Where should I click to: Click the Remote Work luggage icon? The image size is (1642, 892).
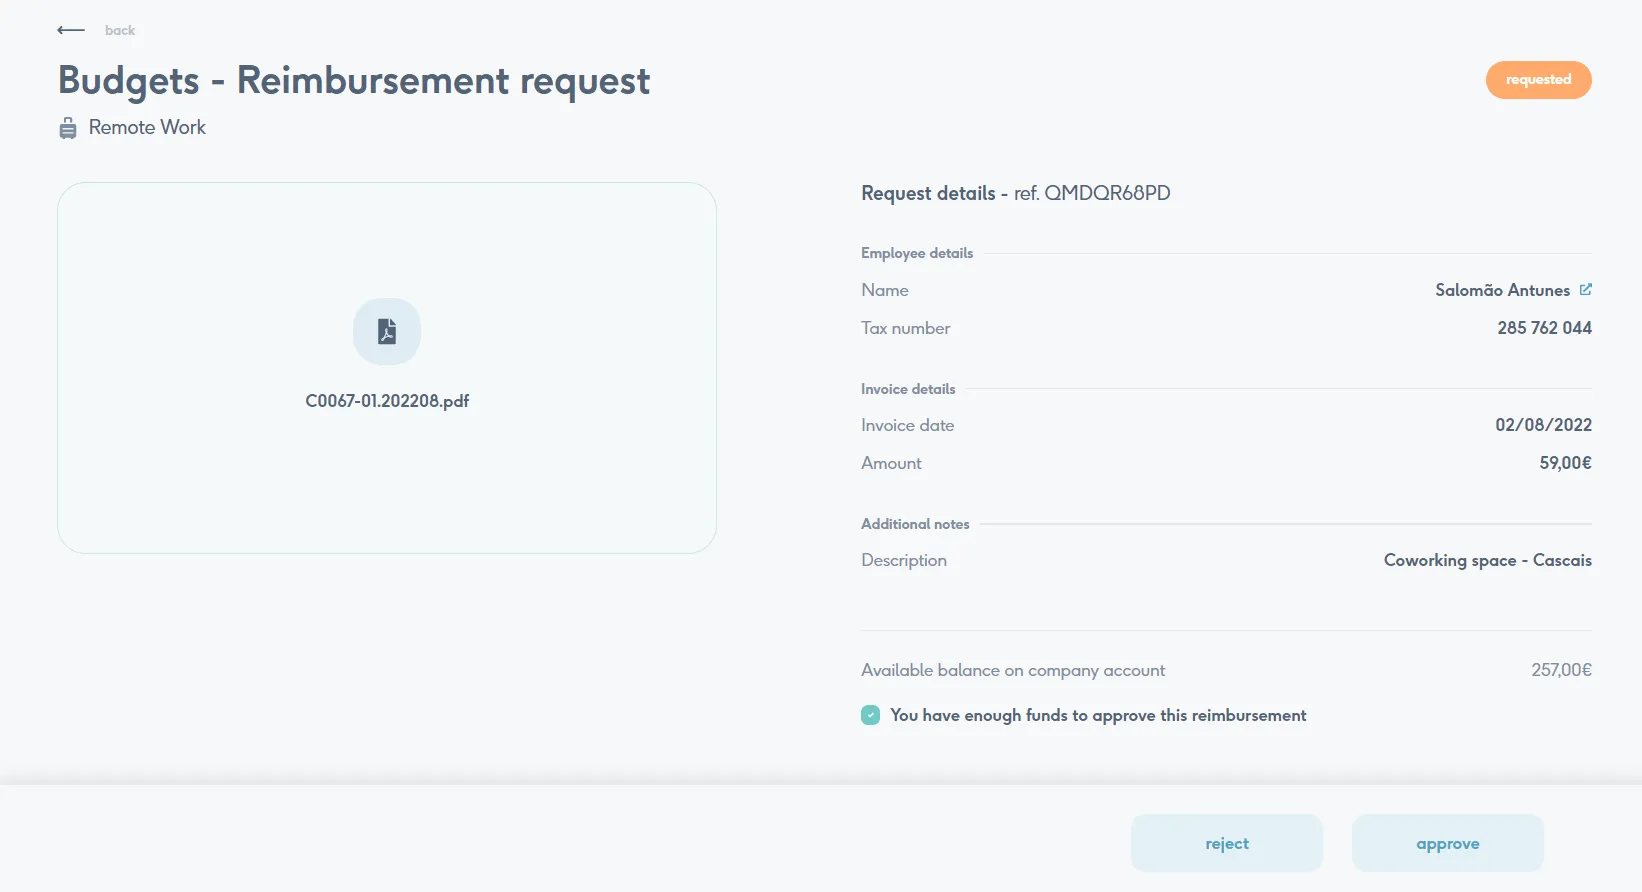coord(68,128)
